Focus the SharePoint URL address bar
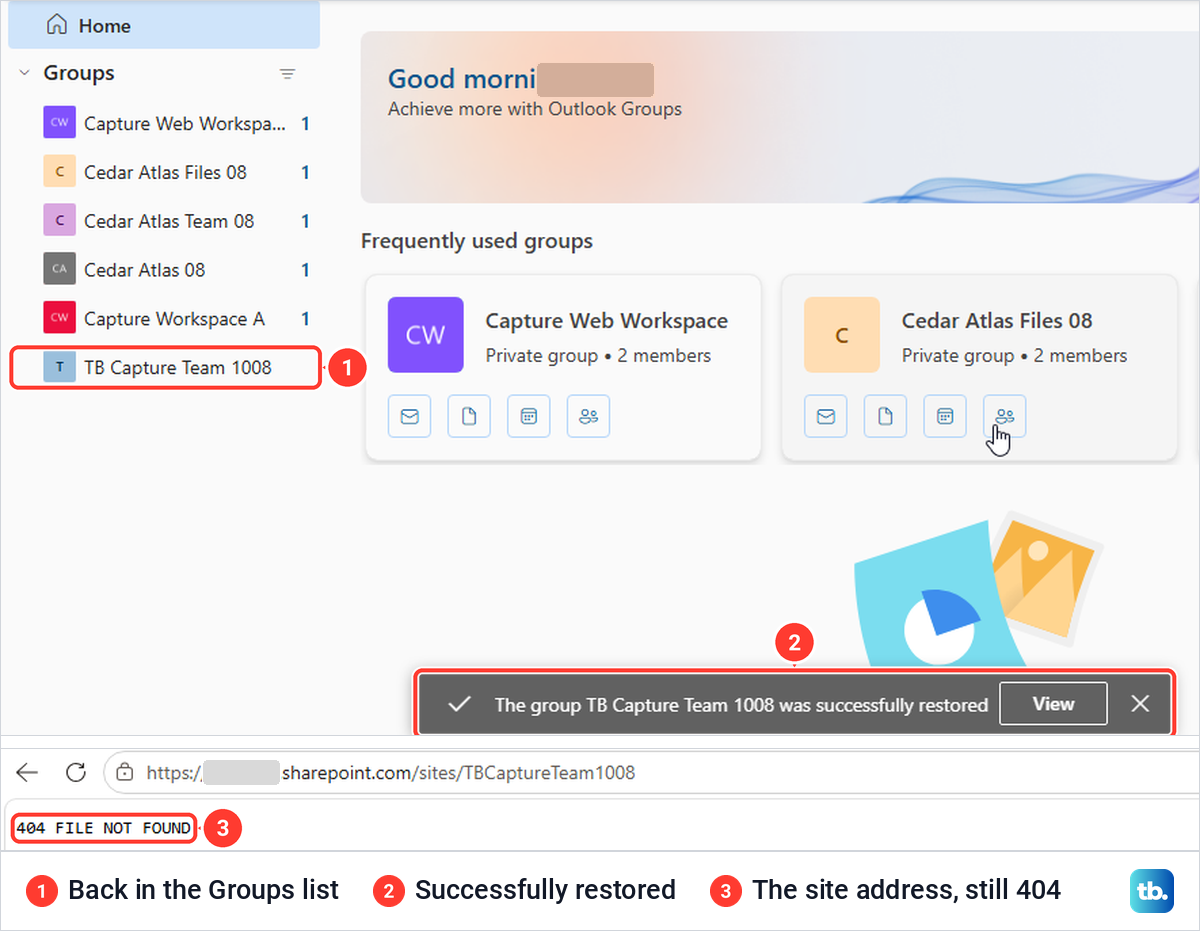This screenshot has width=1200, height=931. click(650, 772)
